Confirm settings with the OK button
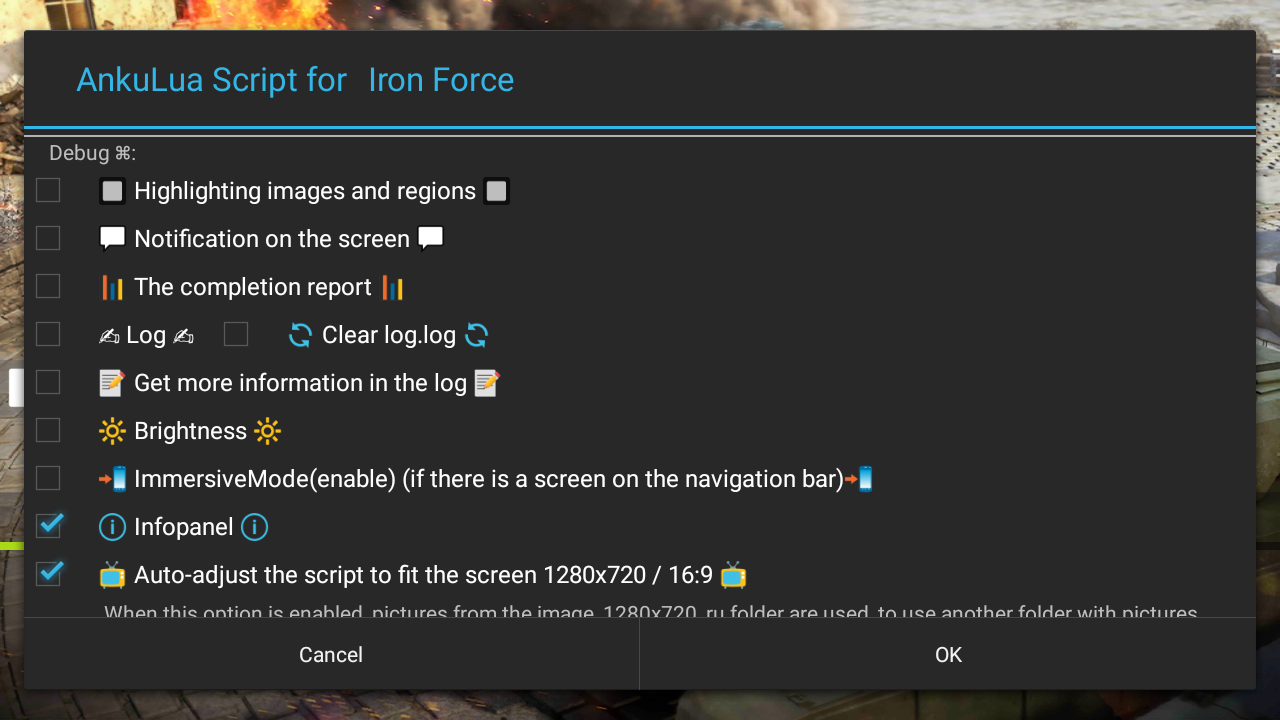The height and width of the screenshot is (720, 1280). (947, 655)
